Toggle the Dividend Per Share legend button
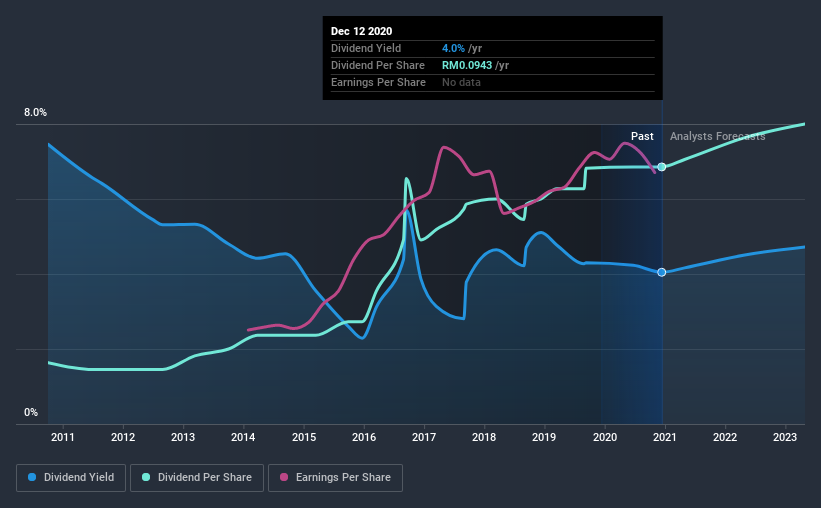This screenshot has width=821, height=508. 197,478
